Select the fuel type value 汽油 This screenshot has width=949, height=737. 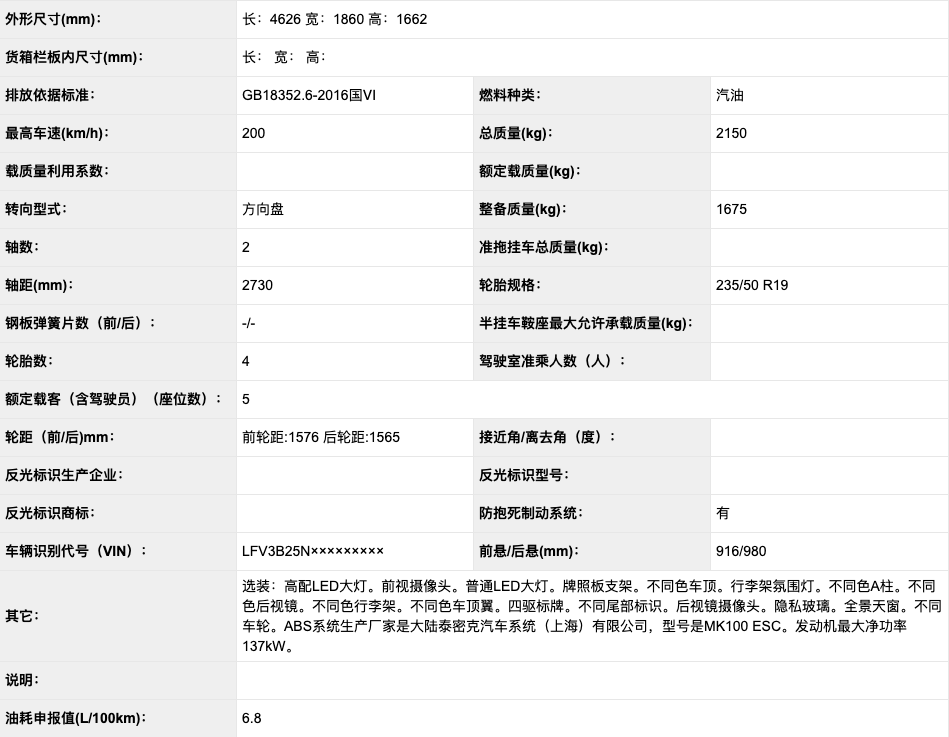(730, 95)
